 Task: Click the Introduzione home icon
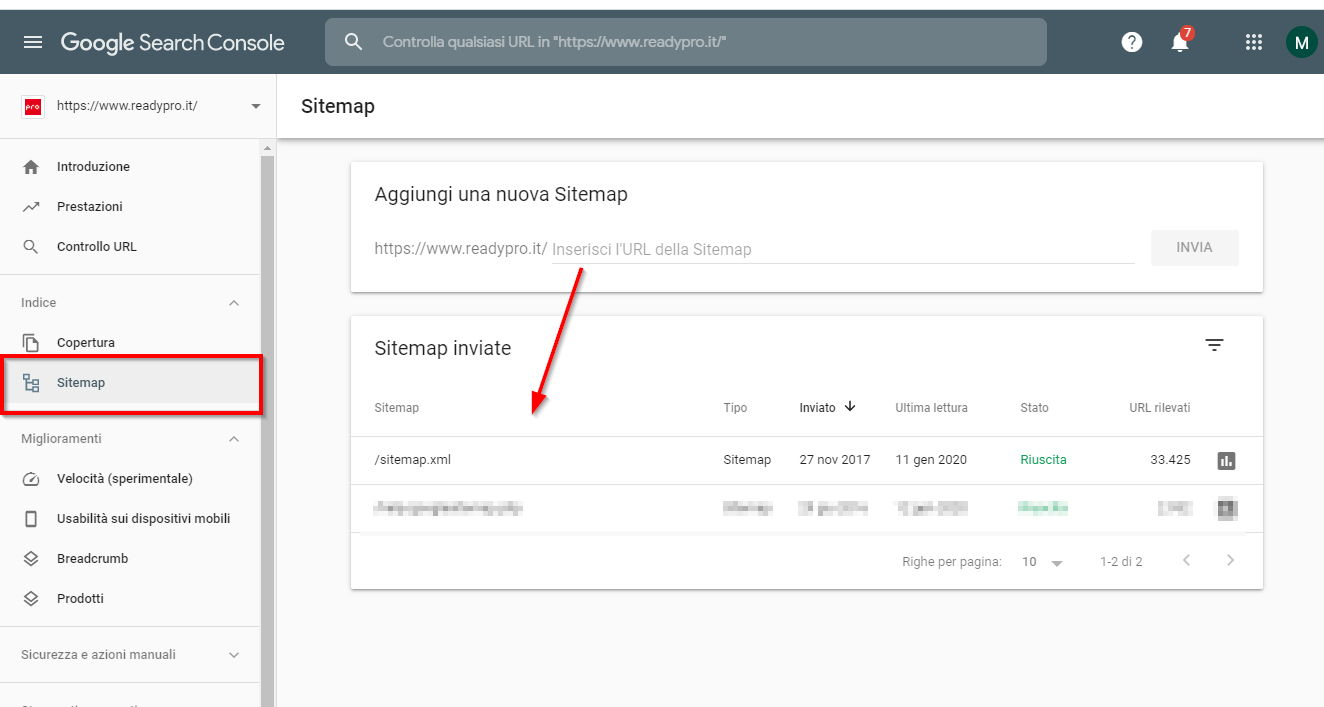click(31, 167)
